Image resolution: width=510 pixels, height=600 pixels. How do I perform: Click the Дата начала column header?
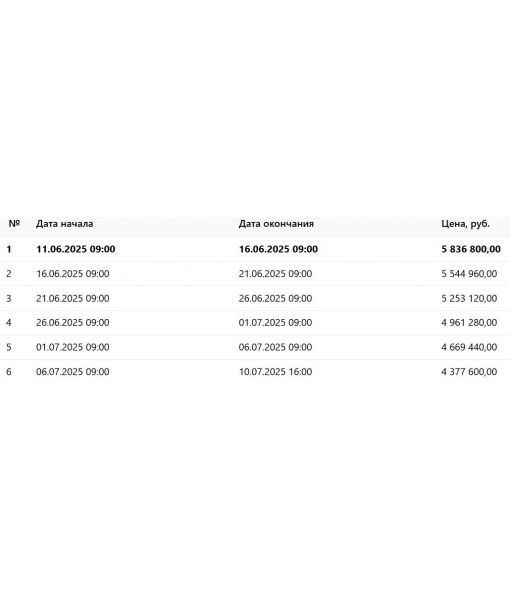(x=65, y=223)
